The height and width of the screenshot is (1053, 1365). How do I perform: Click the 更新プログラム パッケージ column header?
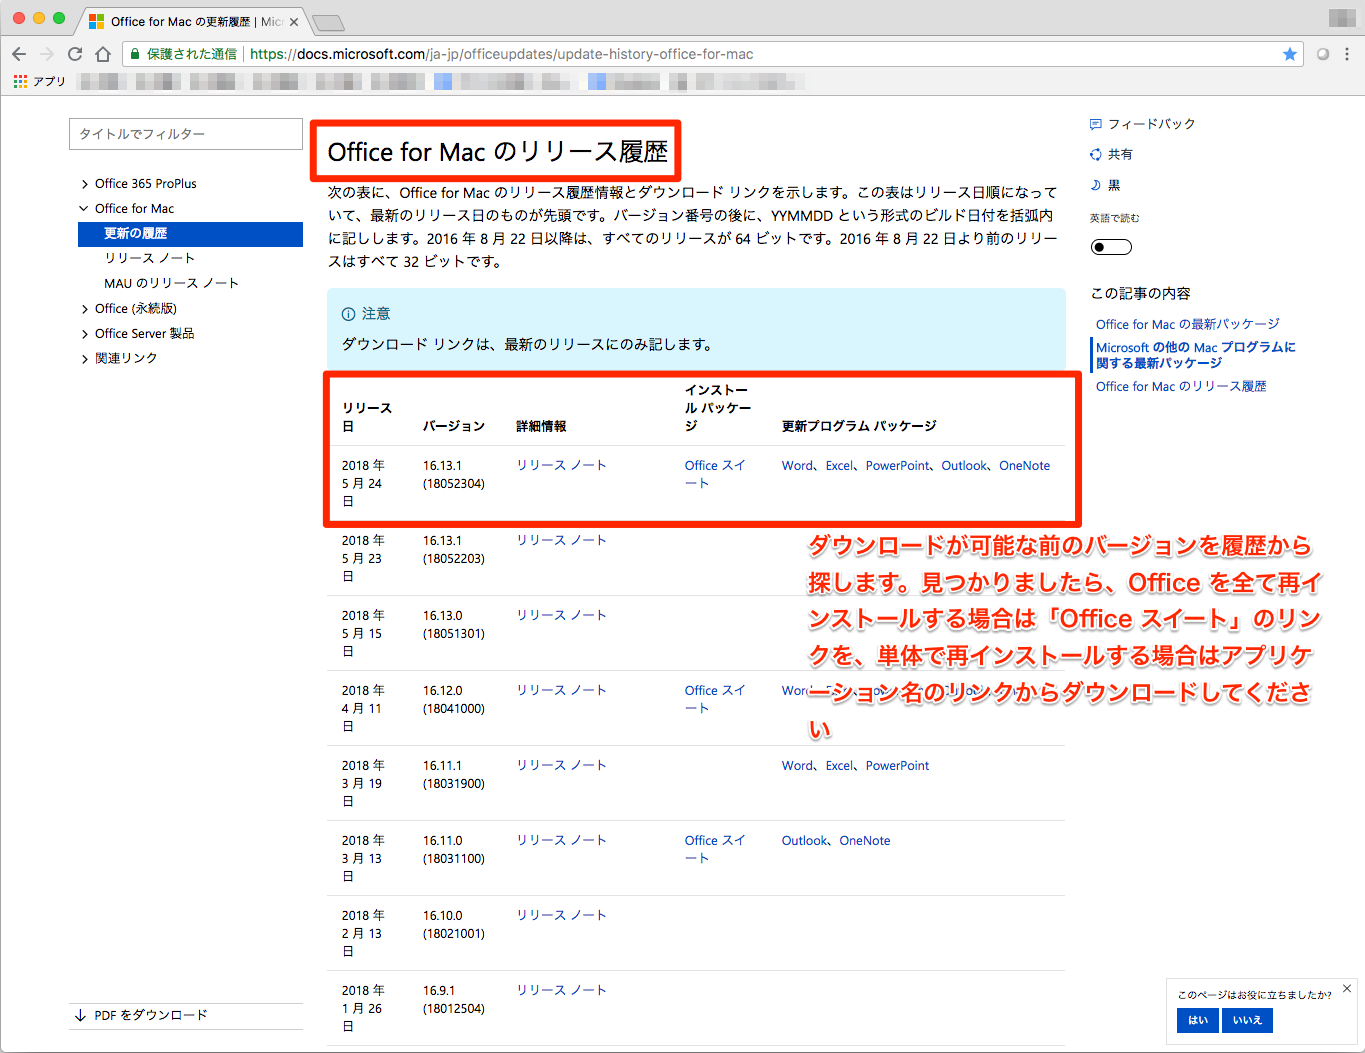859,426
